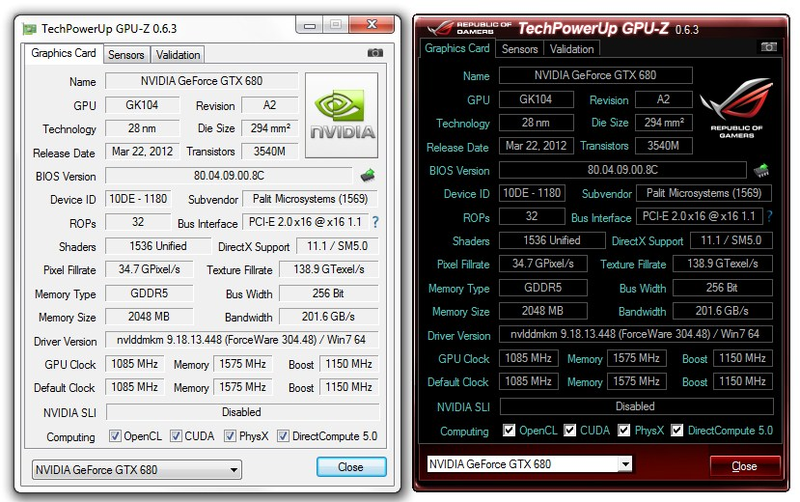Screen dimensions: 800x502
Task: Toggle the OpenCL checkbox in the light window
Action: click(115, 436)
